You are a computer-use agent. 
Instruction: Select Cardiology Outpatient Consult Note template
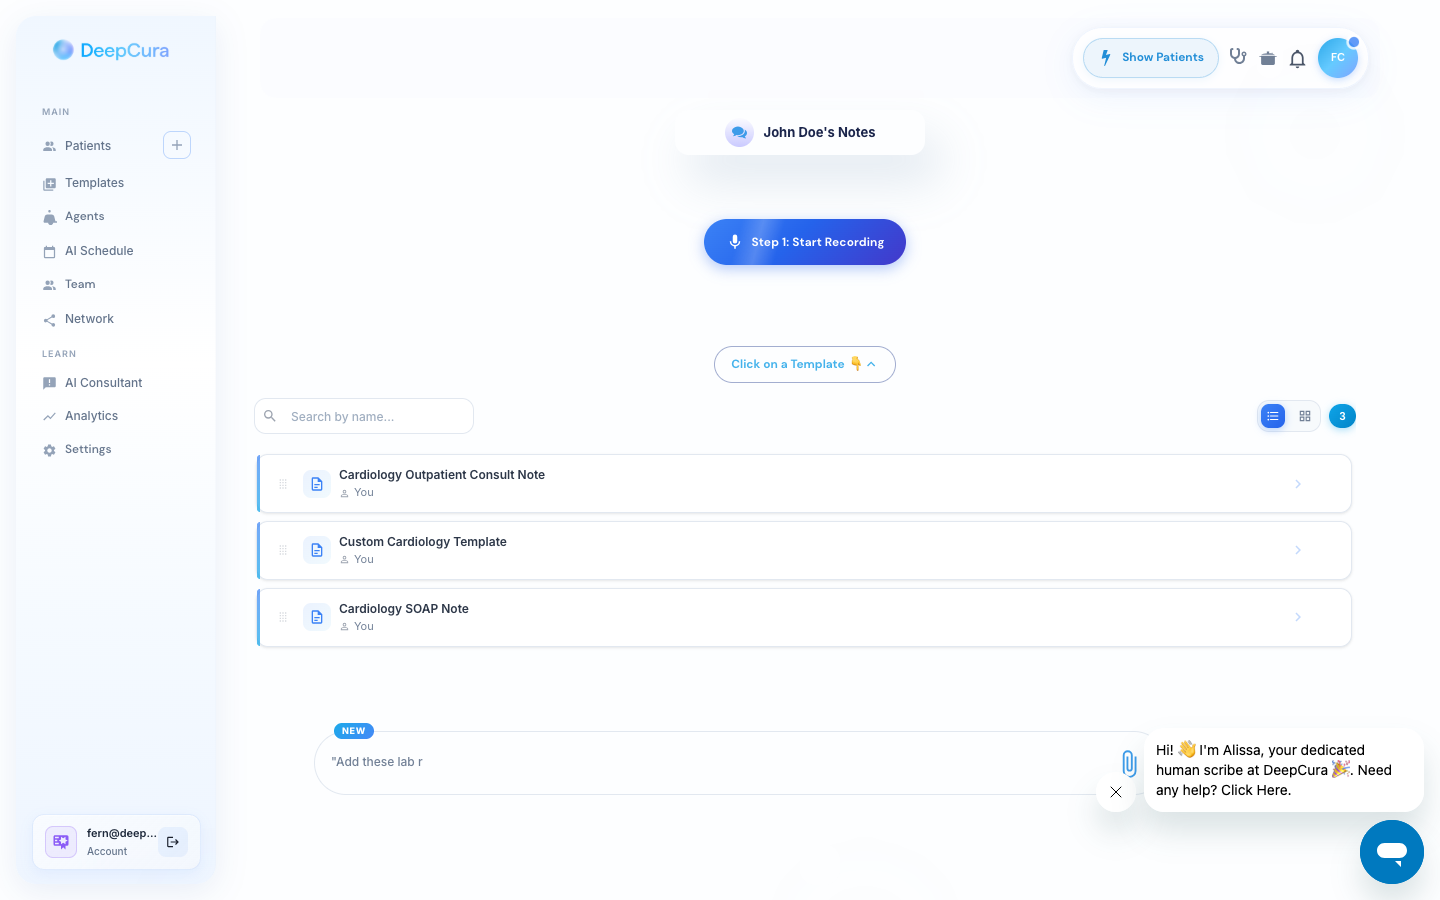pos(805,484)
